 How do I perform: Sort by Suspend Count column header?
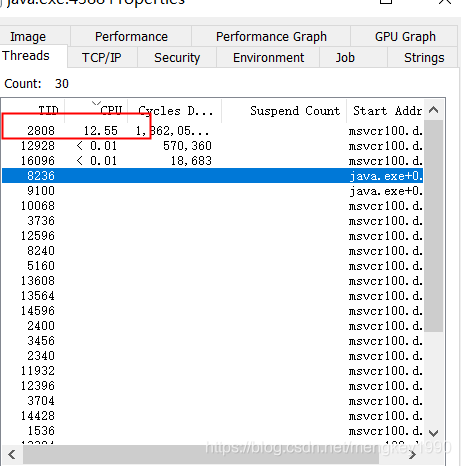click(x=284, y=111)
